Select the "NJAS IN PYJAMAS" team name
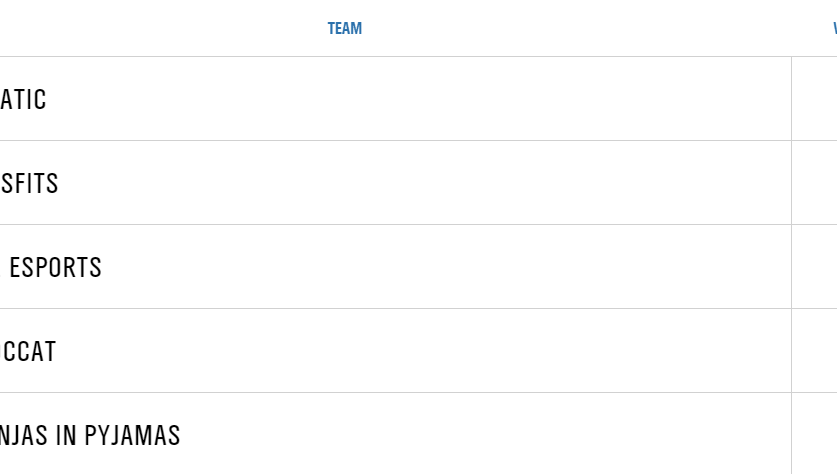The image size is (837, 474). click(x=90, y=436)
